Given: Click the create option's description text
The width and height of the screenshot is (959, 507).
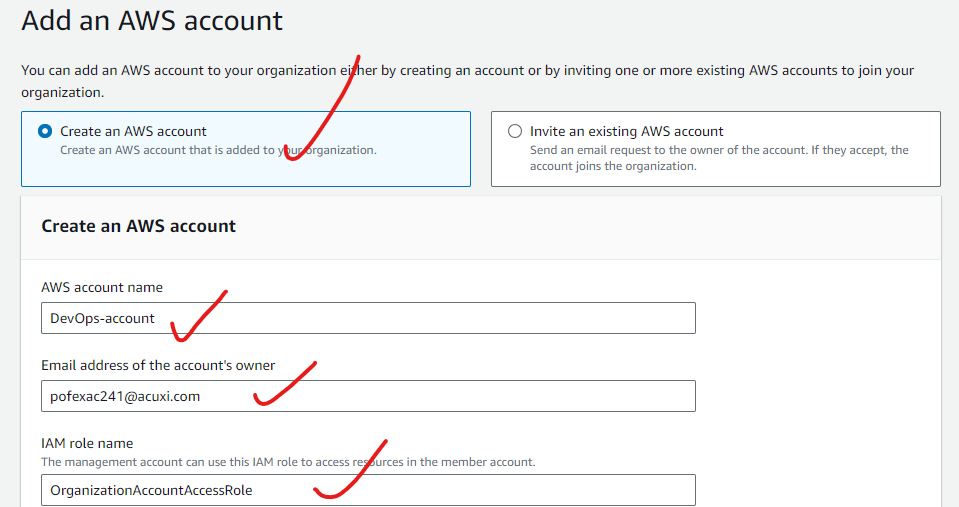Looking at the screenshot, I should pyautogui.click(x=218, y=150).
